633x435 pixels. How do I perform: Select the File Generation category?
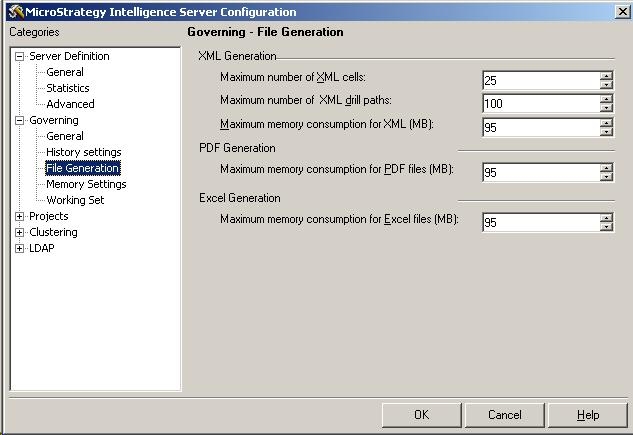coord(83,168)
